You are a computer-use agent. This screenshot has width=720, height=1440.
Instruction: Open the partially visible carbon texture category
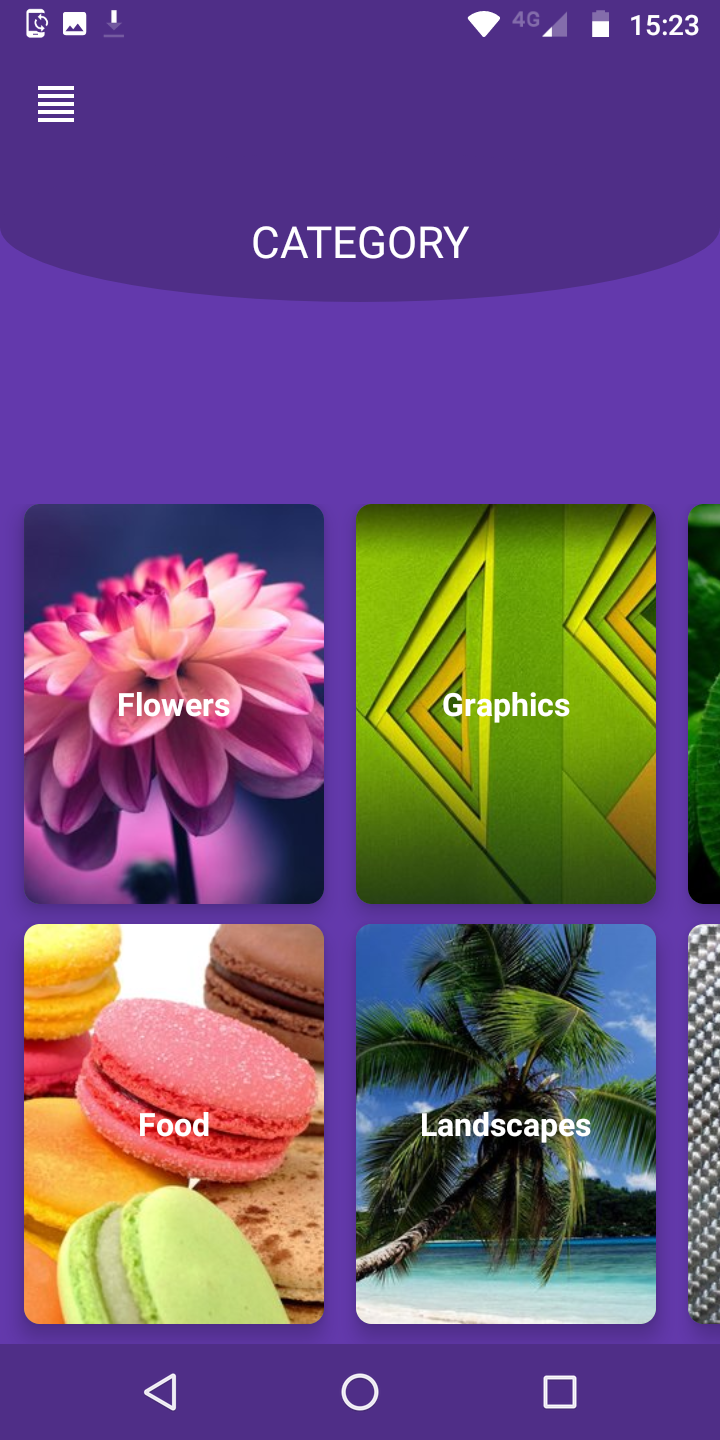tap(704, 1124)
